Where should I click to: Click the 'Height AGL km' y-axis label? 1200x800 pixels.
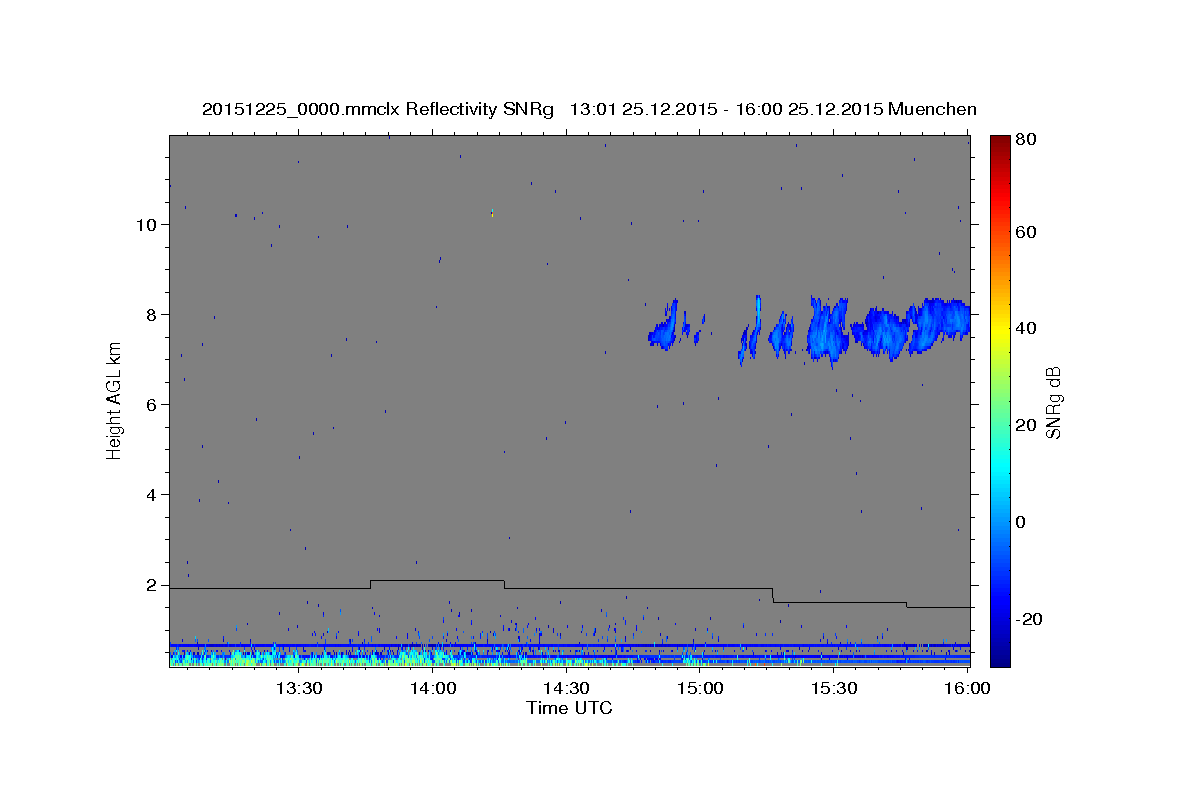pos(114,400)
